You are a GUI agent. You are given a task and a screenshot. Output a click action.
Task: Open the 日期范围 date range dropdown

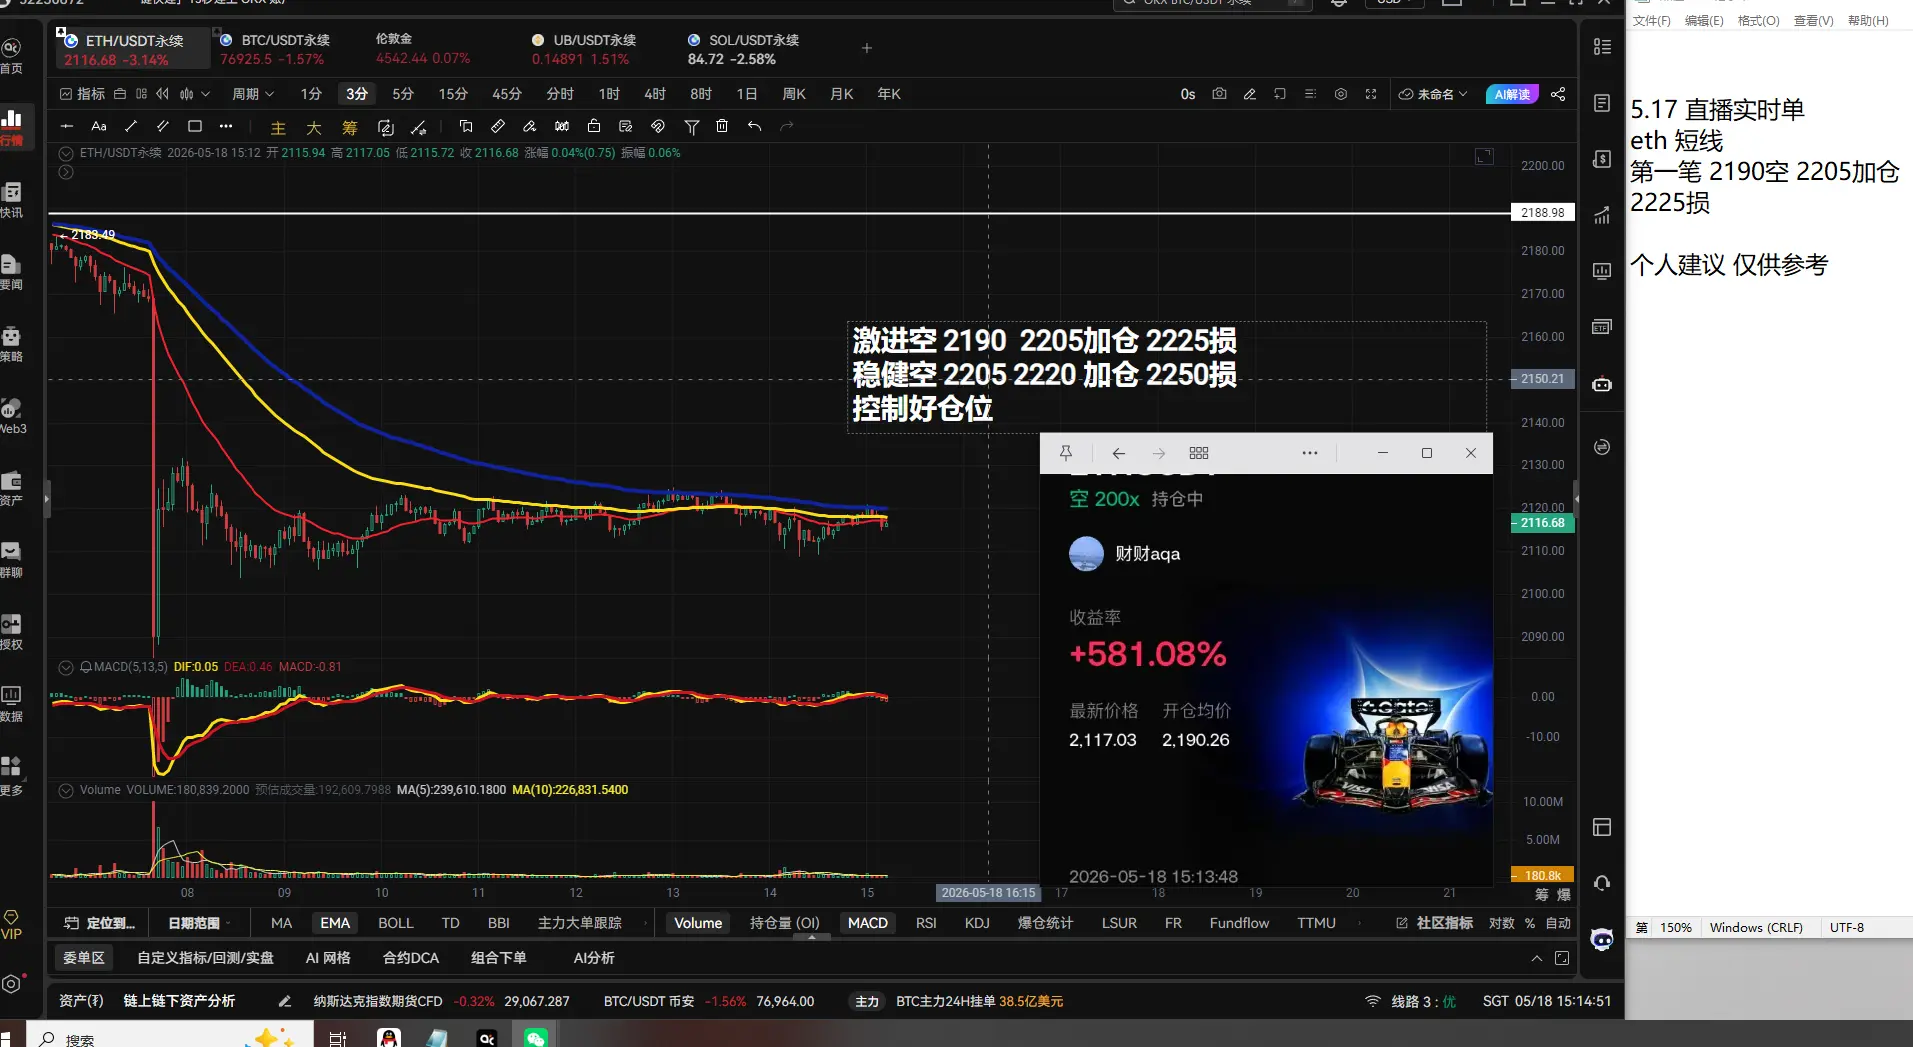(199, 923)
